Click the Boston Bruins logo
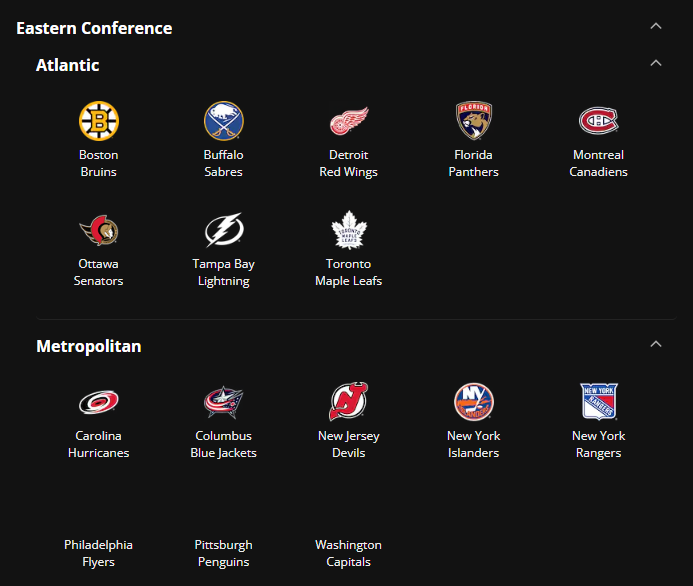The width and height of the screenshot is (693, 586). click(x=99, y=121)
